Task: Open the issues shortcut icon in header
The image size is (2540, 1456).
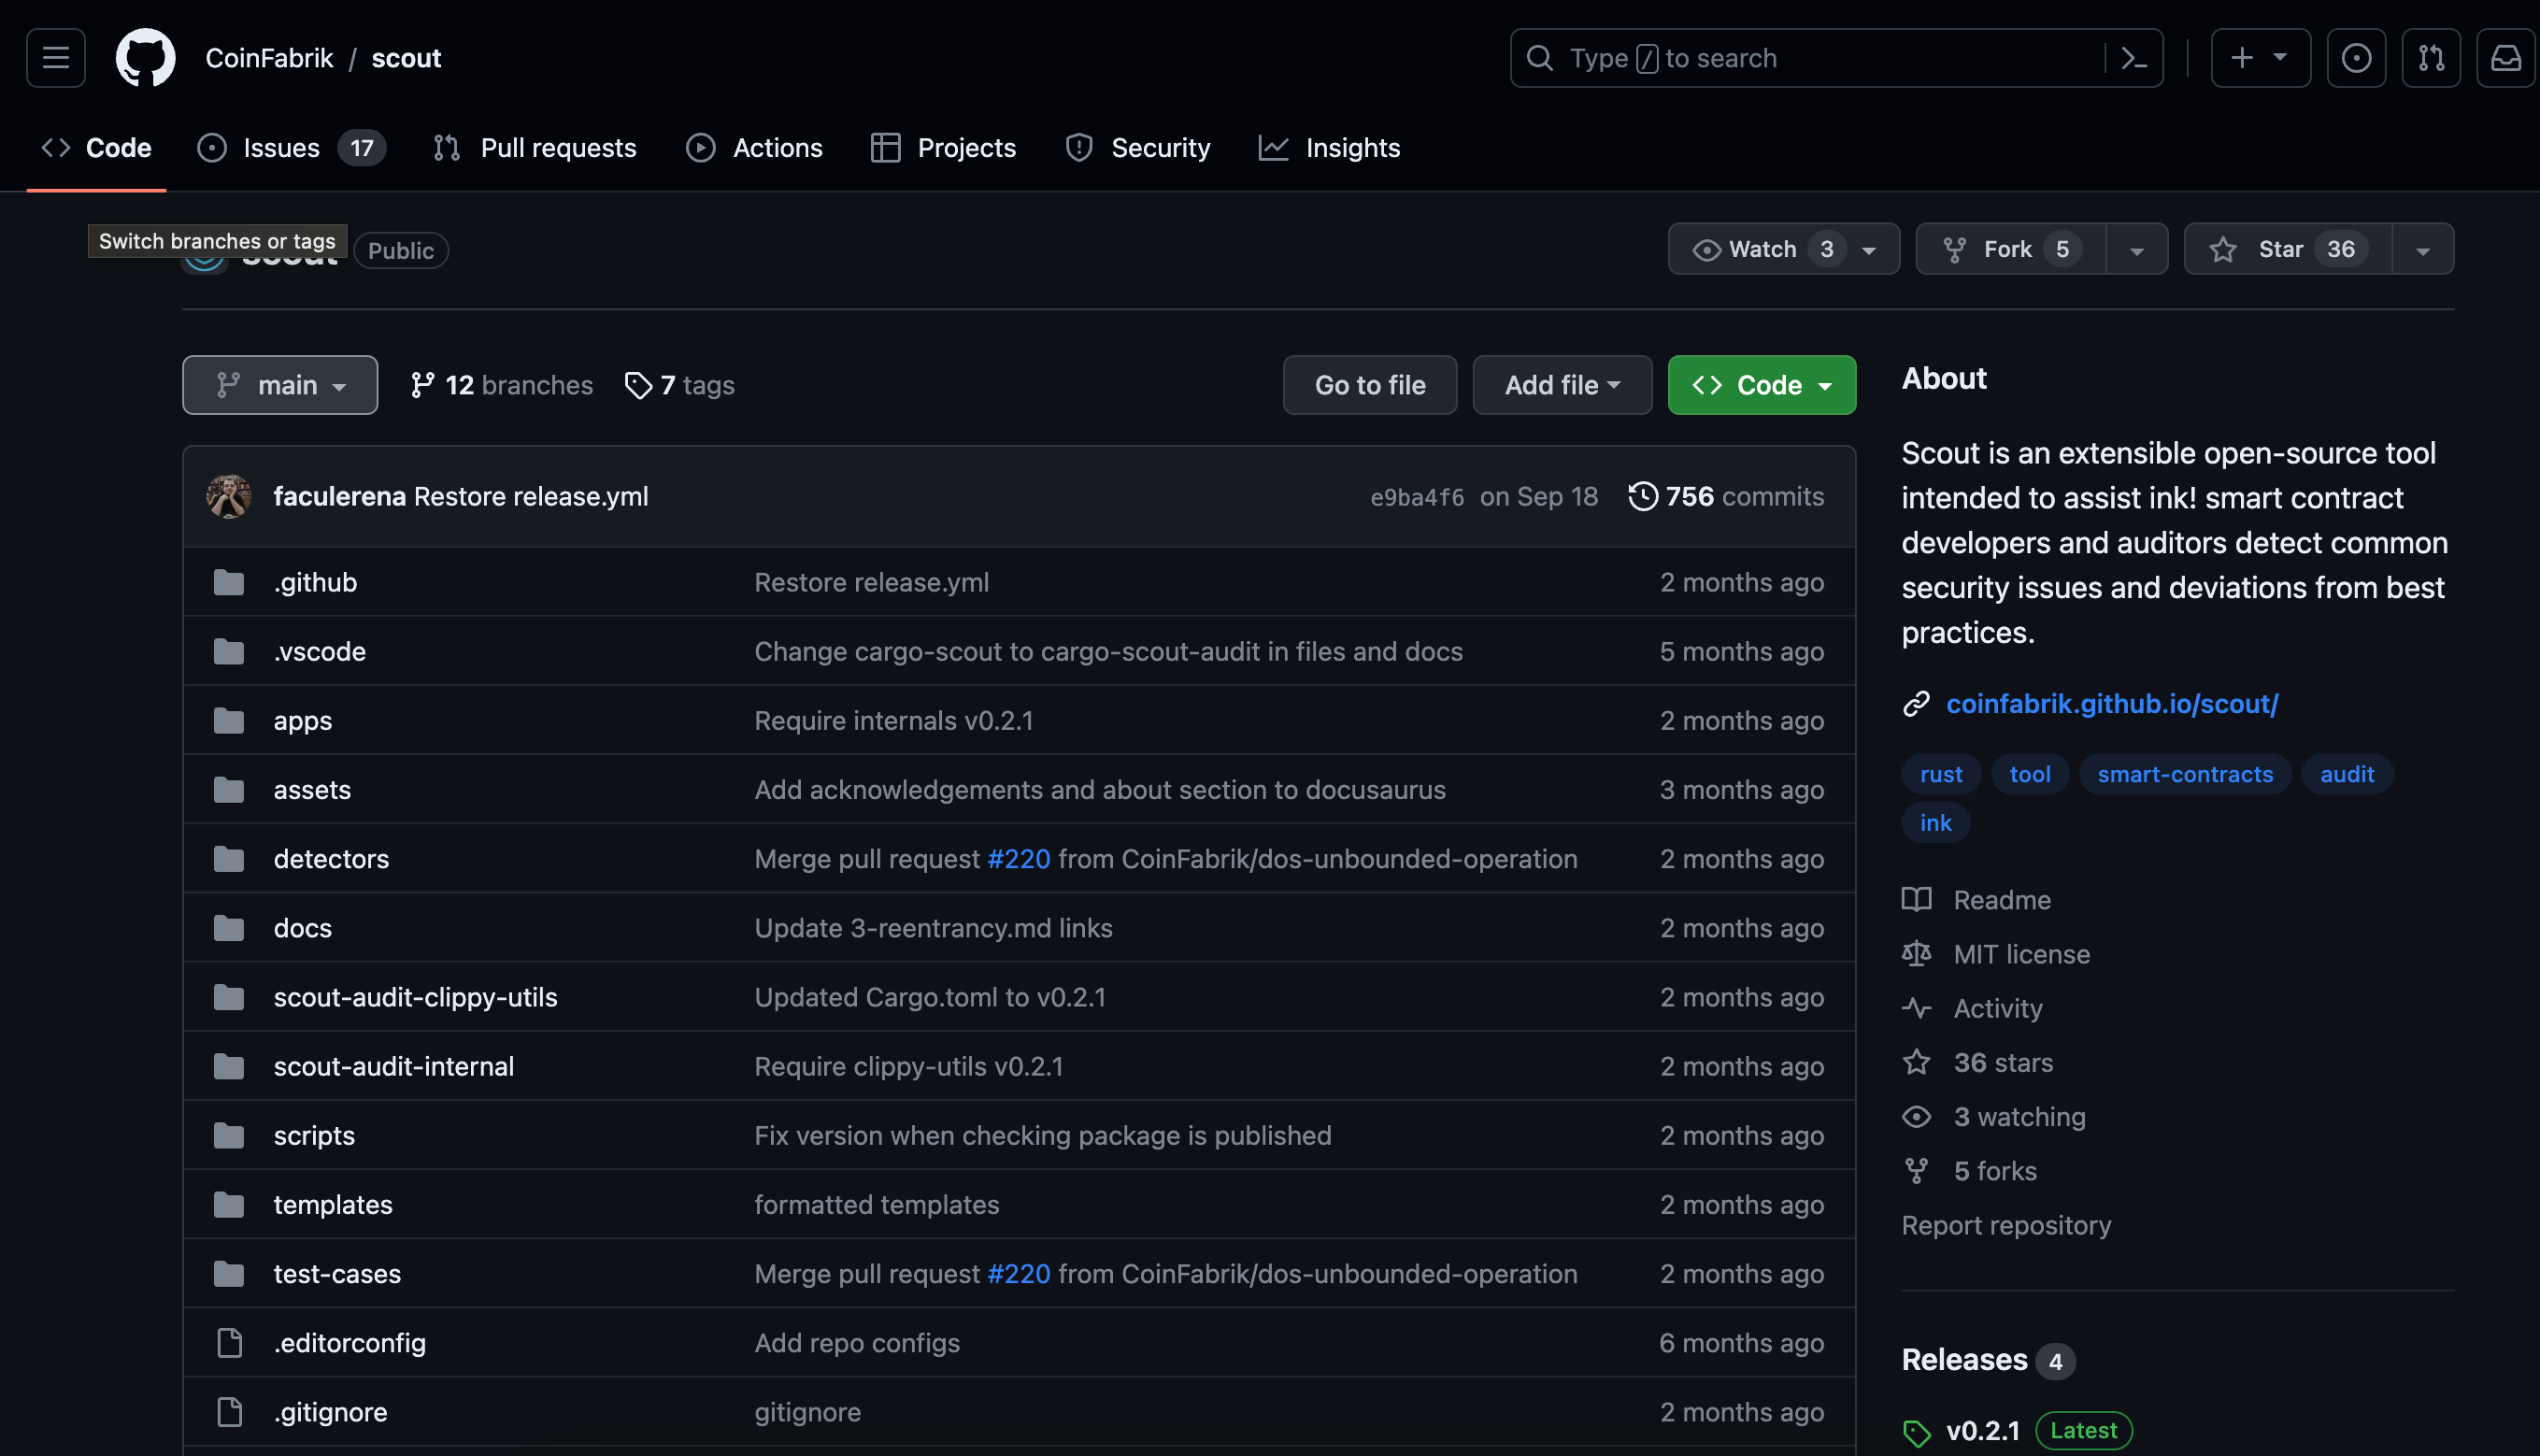Action: tap(2355, 58)
